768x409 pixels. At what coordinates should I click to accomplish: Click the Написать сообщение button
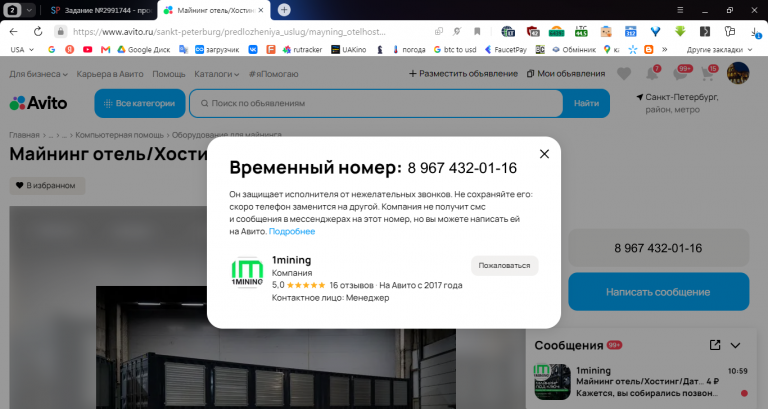pyautogui.click(x=658, y=292)
